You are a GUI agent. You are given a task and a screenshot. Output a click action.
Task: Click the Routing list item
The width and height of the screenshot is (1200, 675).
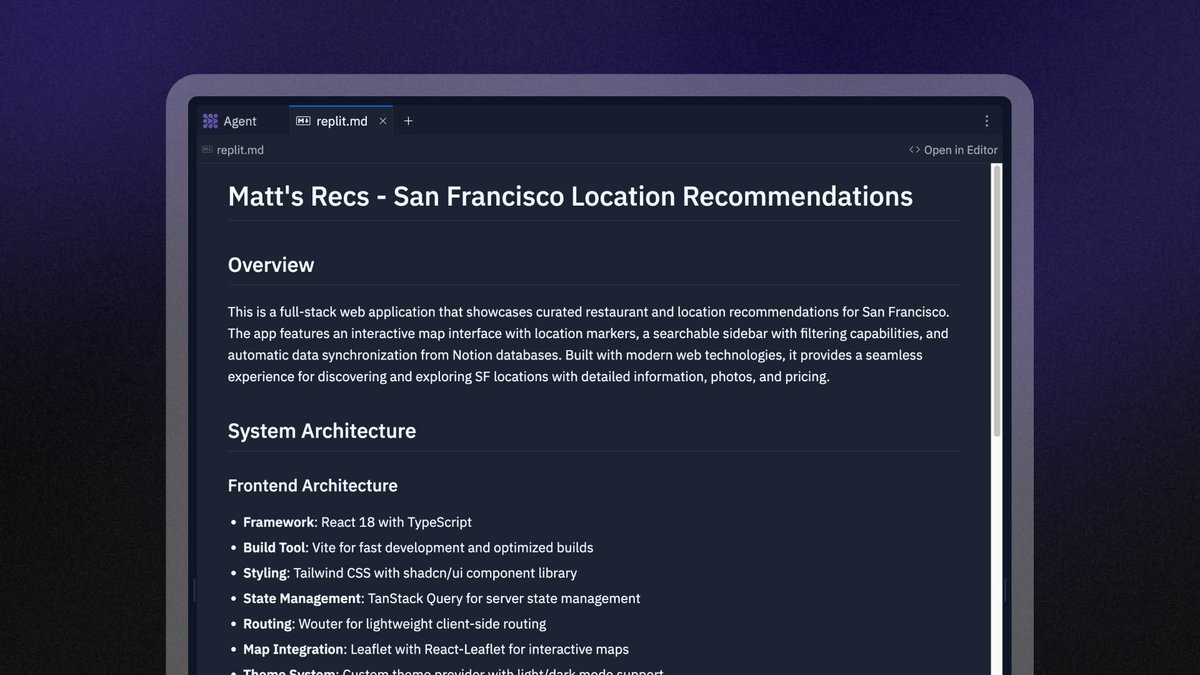point(394,624)
